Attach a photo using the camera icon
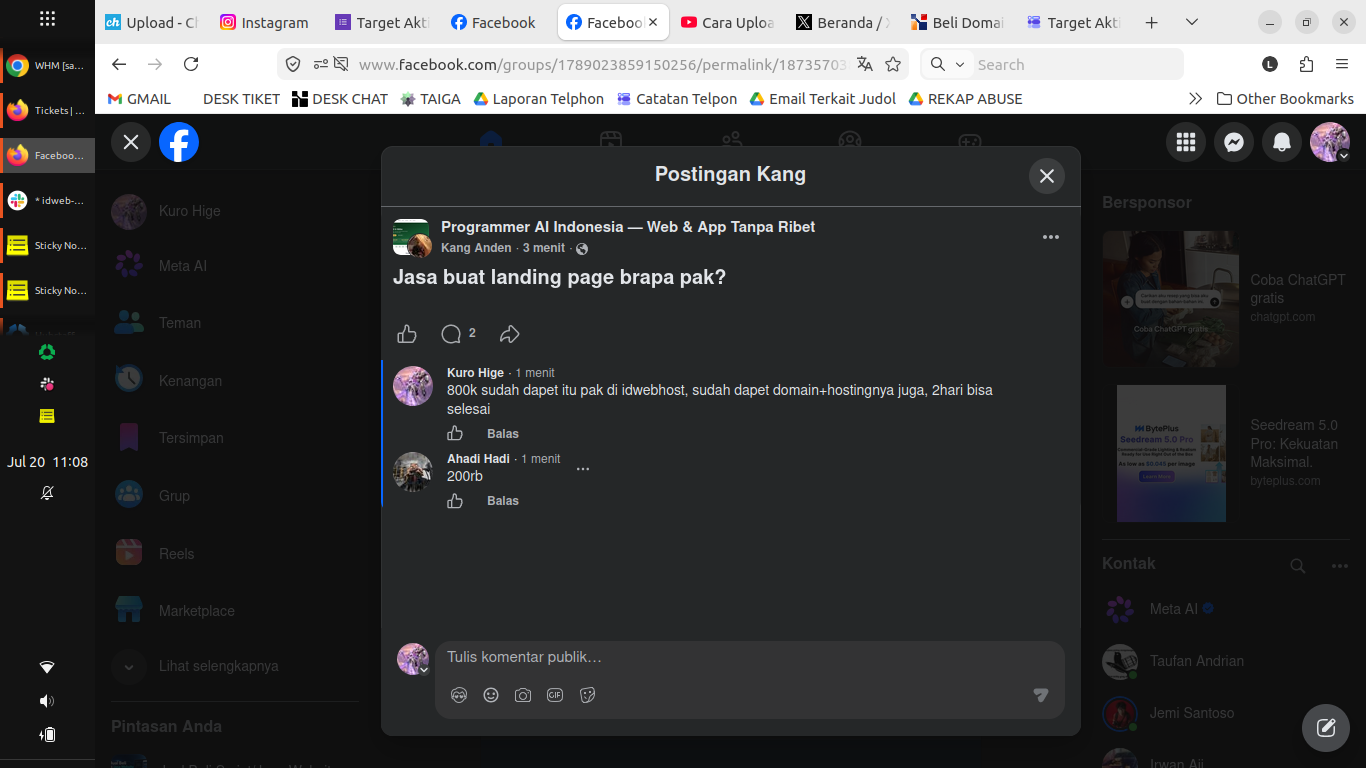Screen dimensions: 1366x768 [523, 695]
